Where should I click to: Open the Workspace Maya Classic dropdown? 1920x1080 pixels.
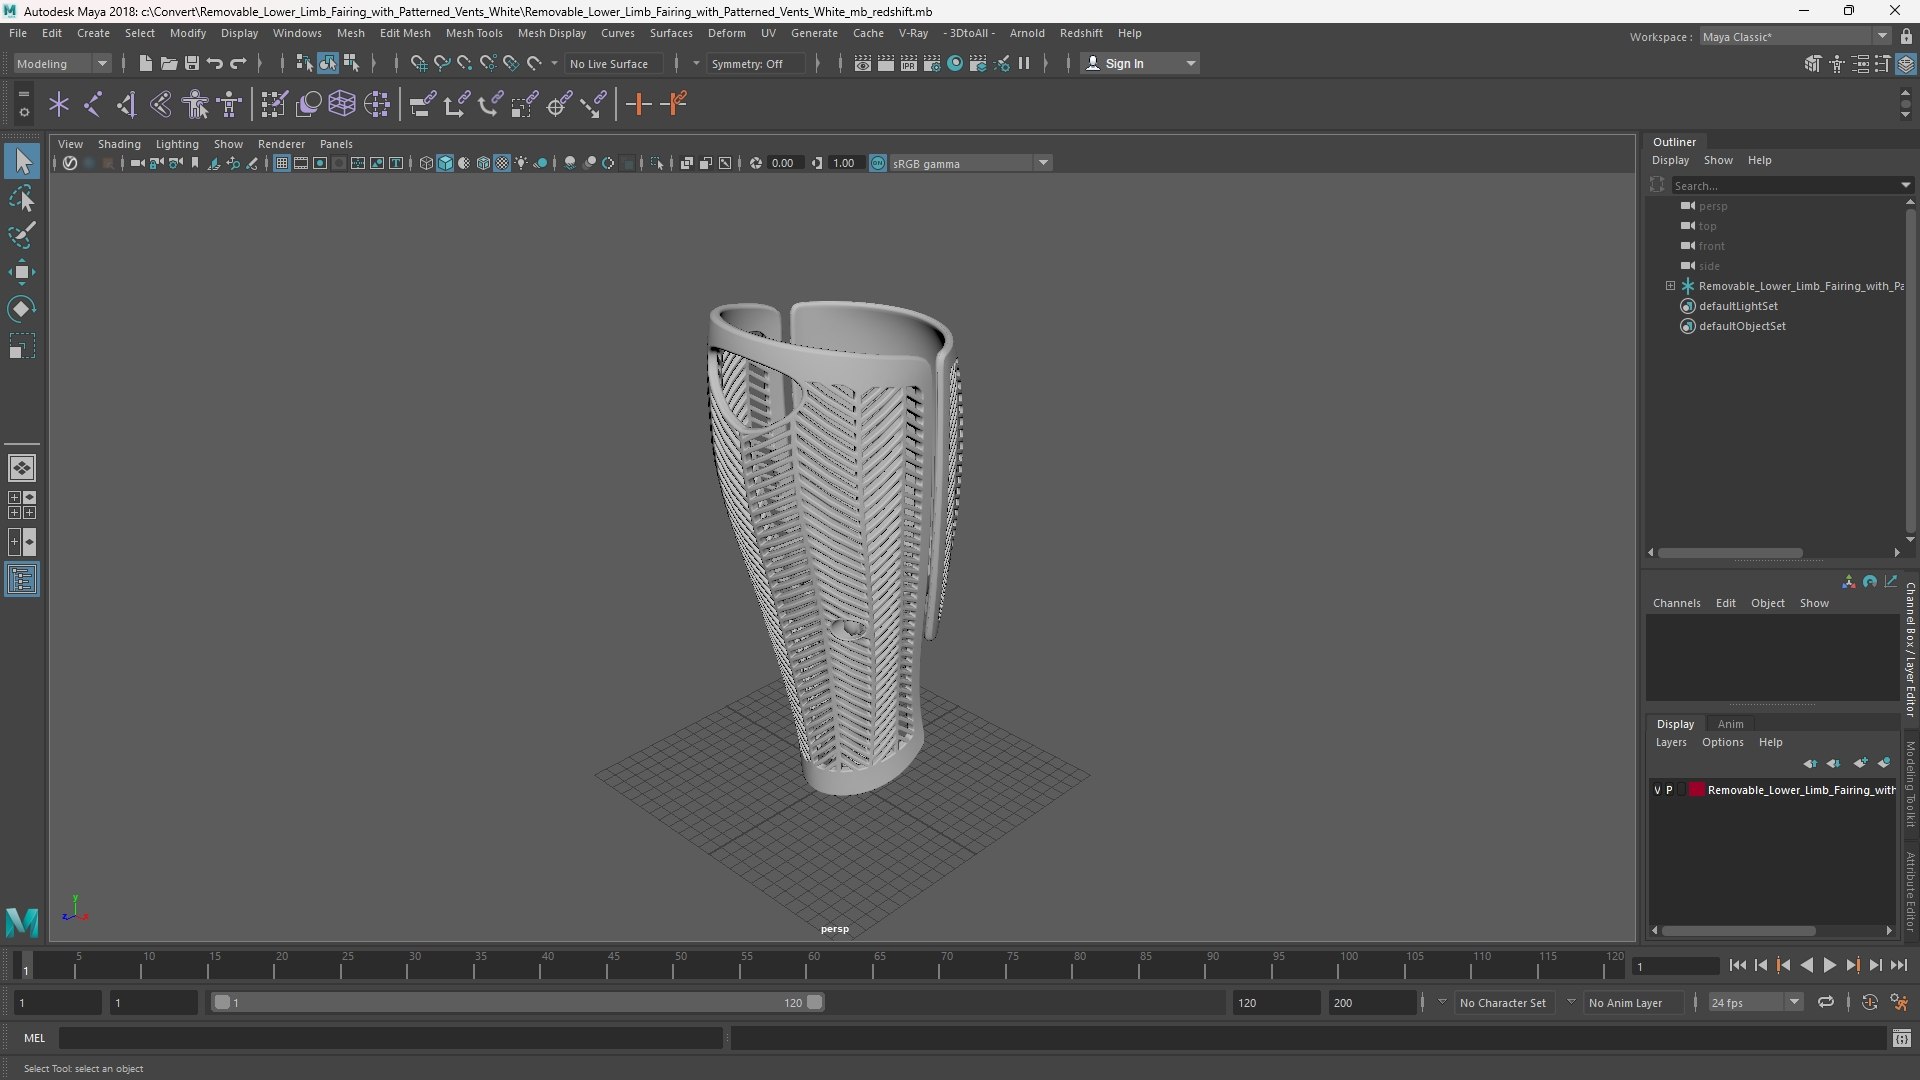pos(1795,36)
